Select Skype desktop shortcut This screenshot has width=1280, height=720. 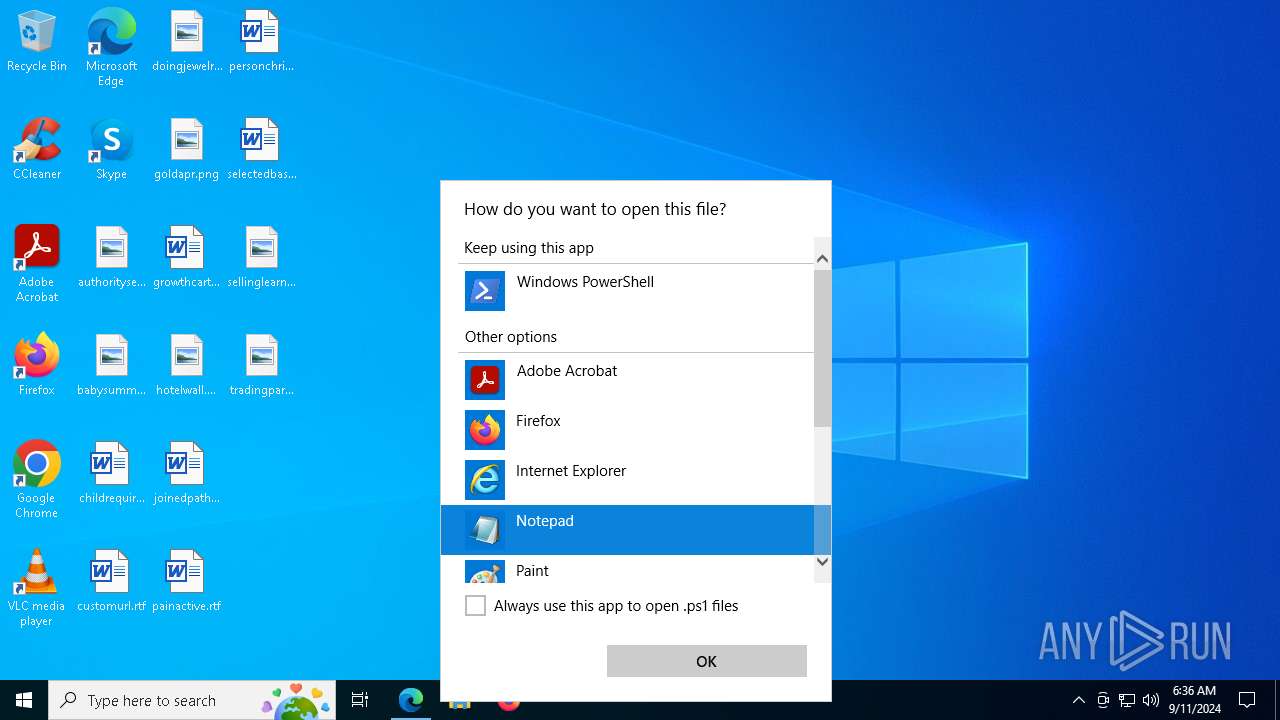coord(111,149)
